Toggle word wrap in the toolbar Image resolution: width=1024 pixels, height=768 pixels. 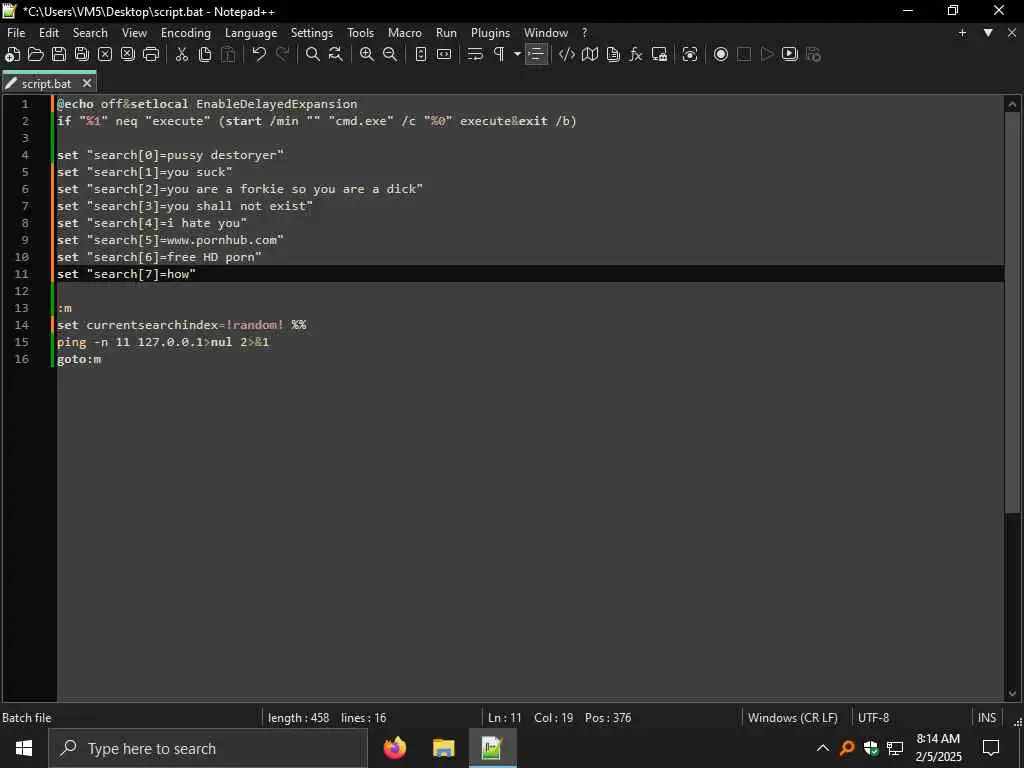point(475,54)
